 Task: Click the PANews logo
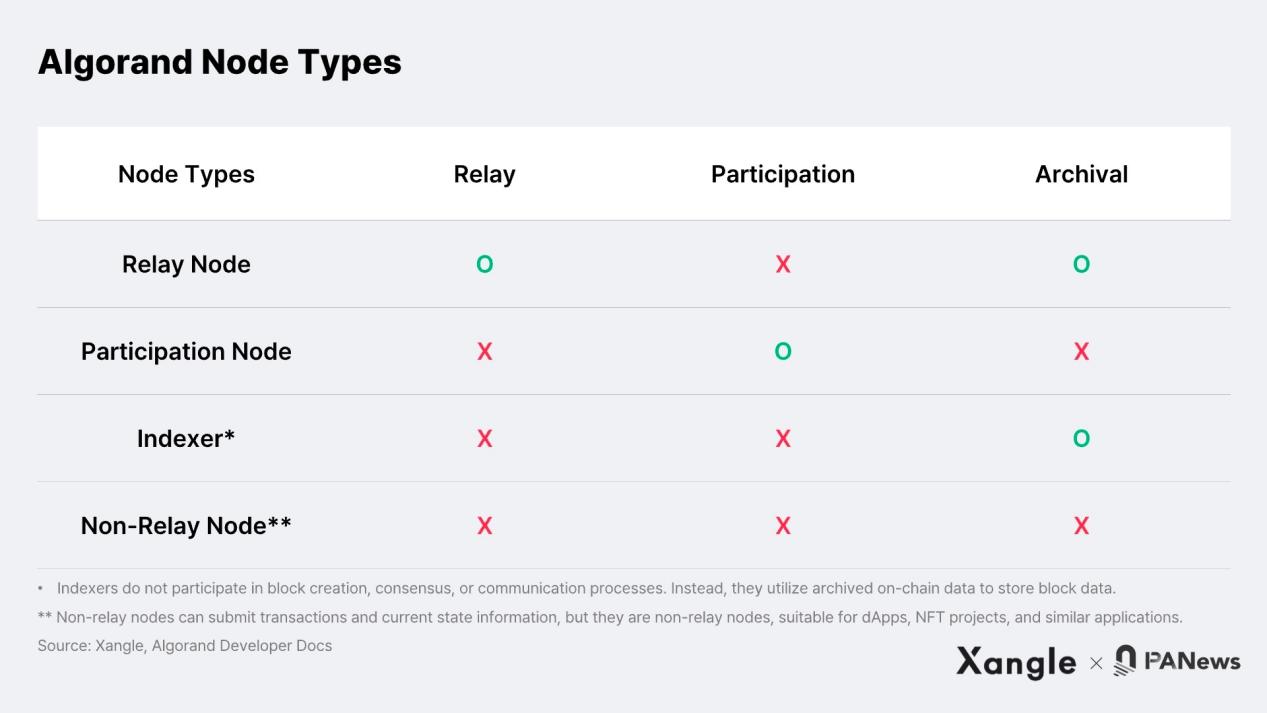(1177, 660)
